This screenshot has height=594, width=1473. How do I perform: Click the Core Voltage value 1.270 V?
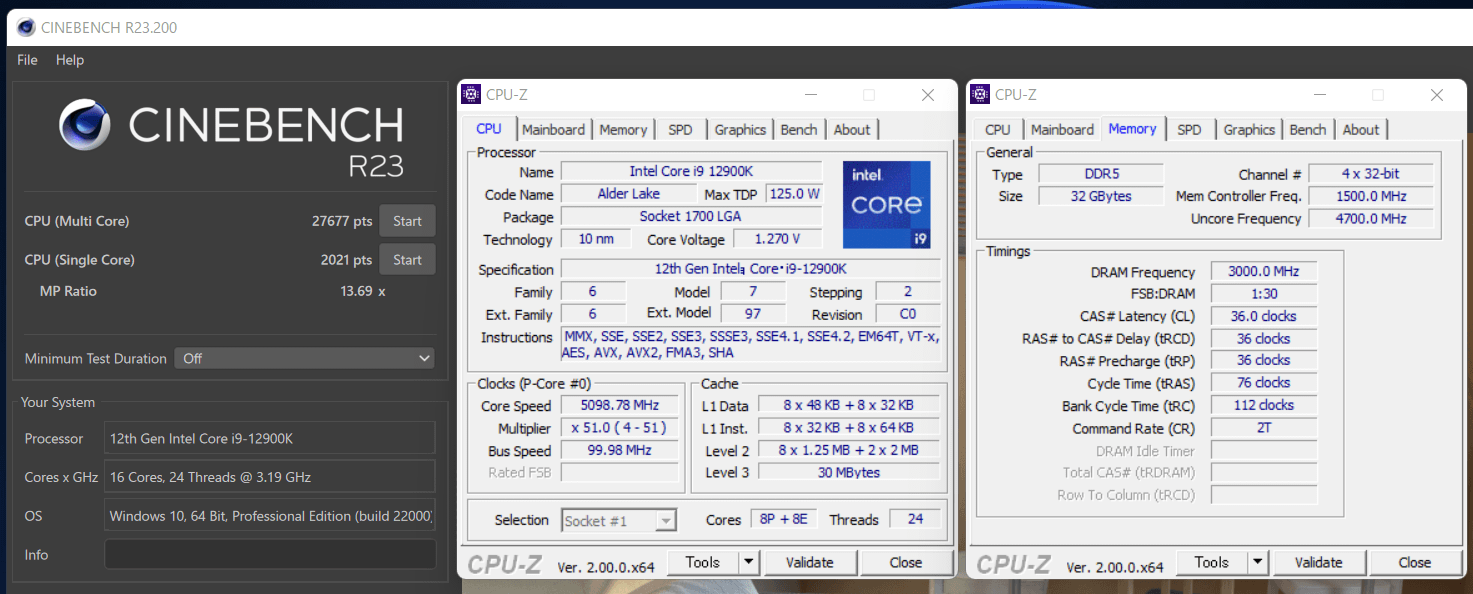pos(777,239)
